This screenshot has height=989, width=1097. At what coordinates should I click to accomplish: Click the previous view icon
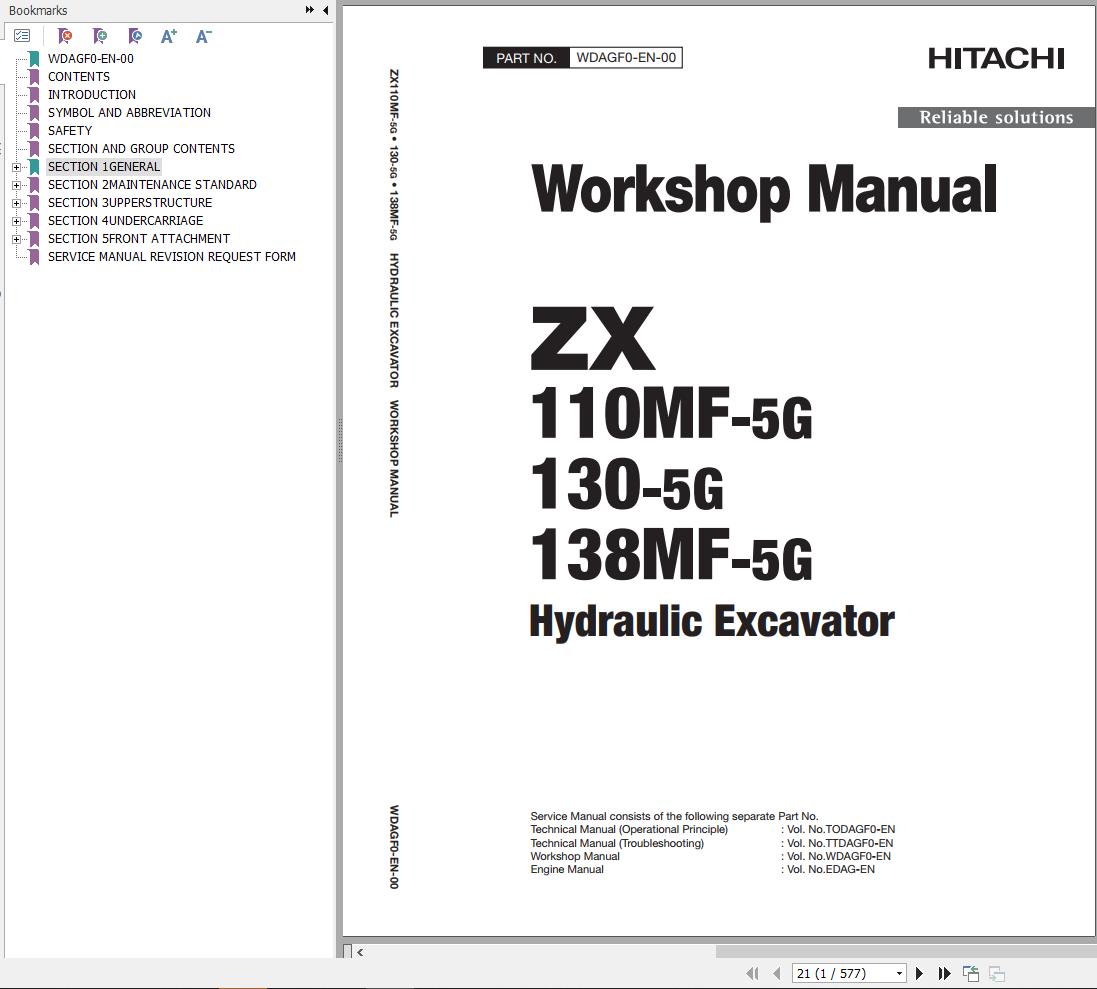click(x=970, y=973)
